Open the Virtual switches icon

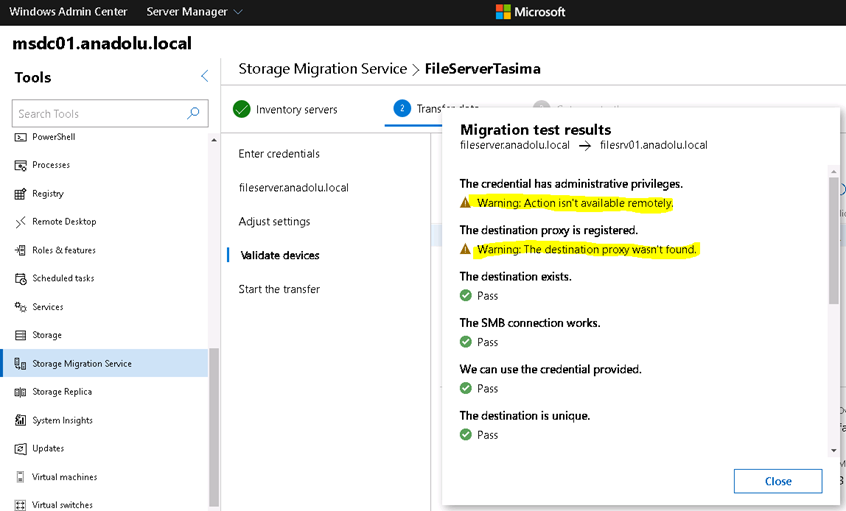[21, 505]
